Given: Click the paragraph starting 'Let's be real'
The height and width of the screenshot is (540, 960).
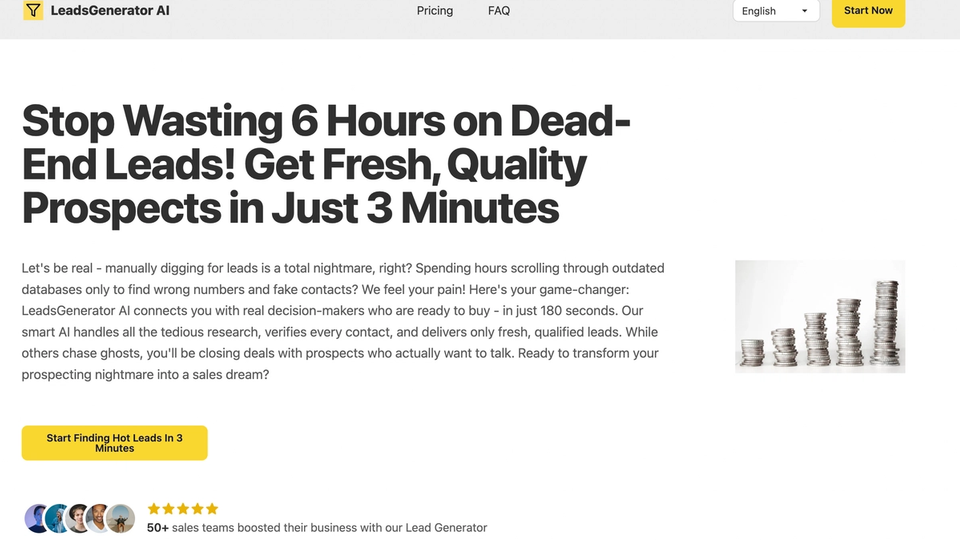Looking at the screenshot, I should pyautogui.click(x=343, y=321).
